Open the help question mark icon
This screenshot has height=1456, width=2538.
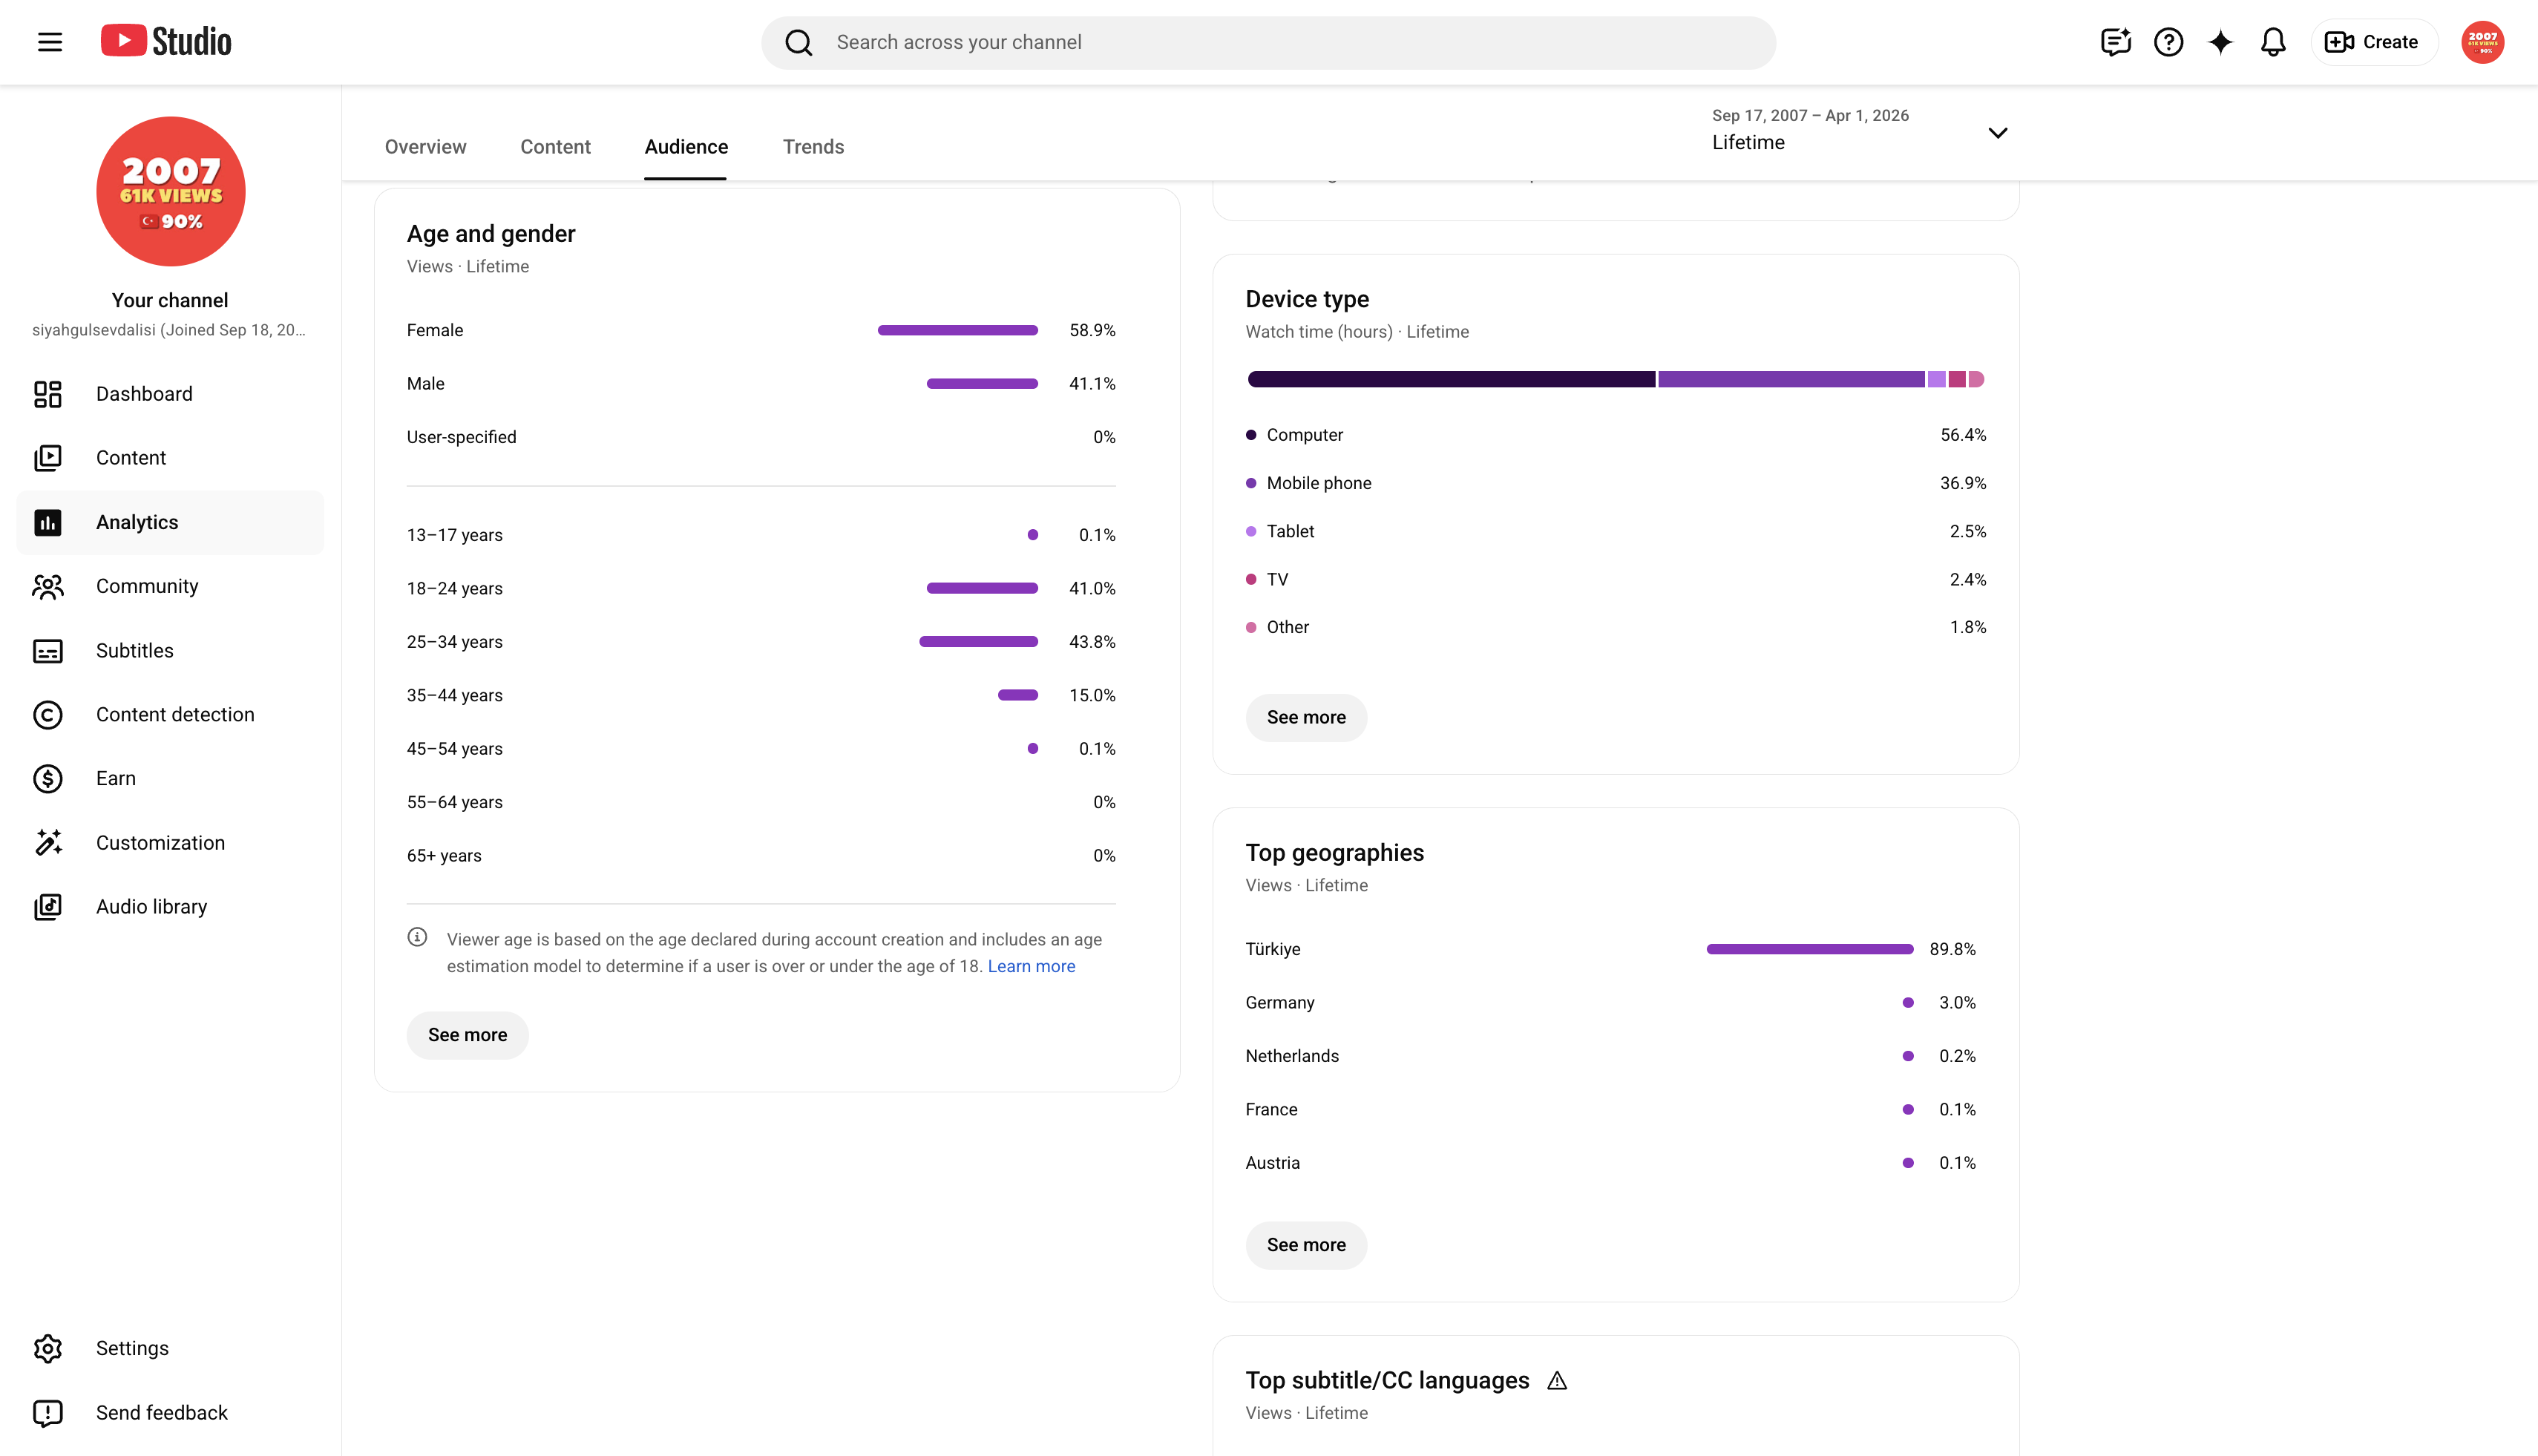[2168, 42]
